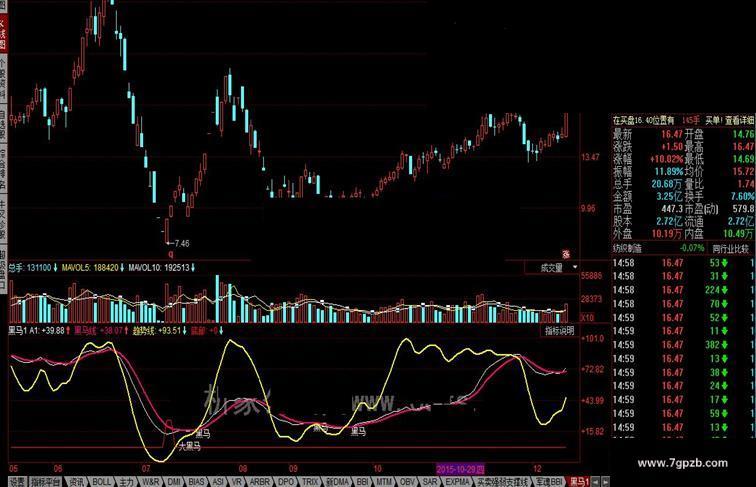
Task: Click the +10.02% 涨幅 value
Action: pyautogui.click(x=666, y=159)
